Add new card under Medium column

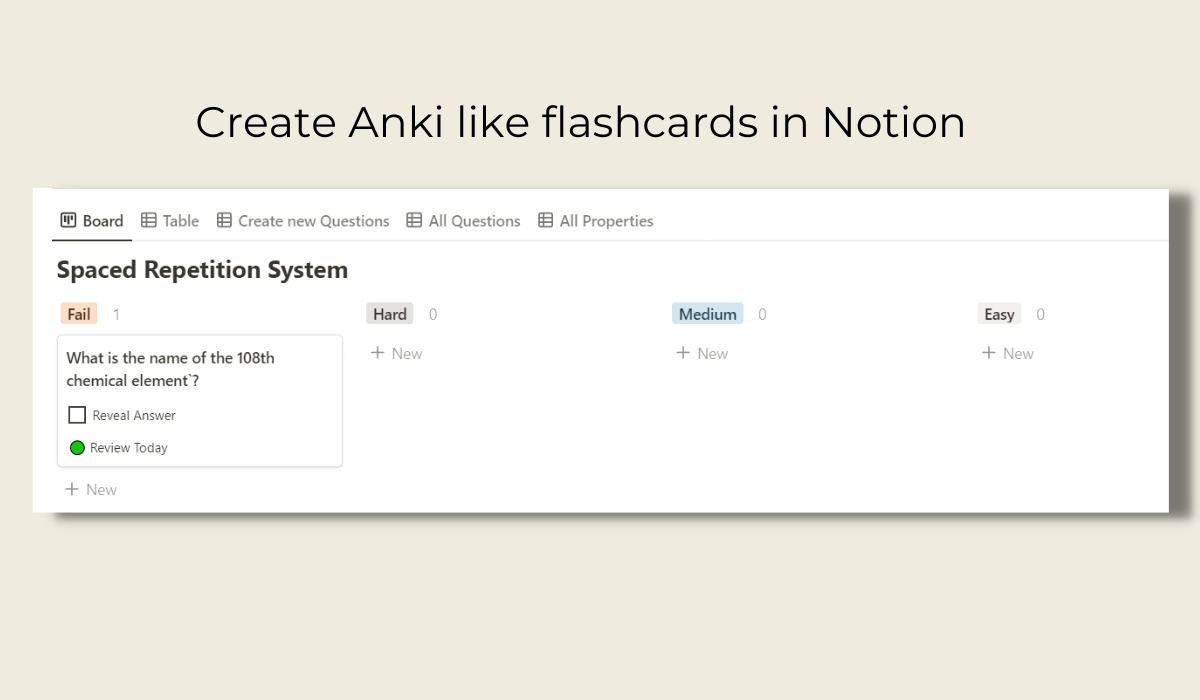click(703, 353)
